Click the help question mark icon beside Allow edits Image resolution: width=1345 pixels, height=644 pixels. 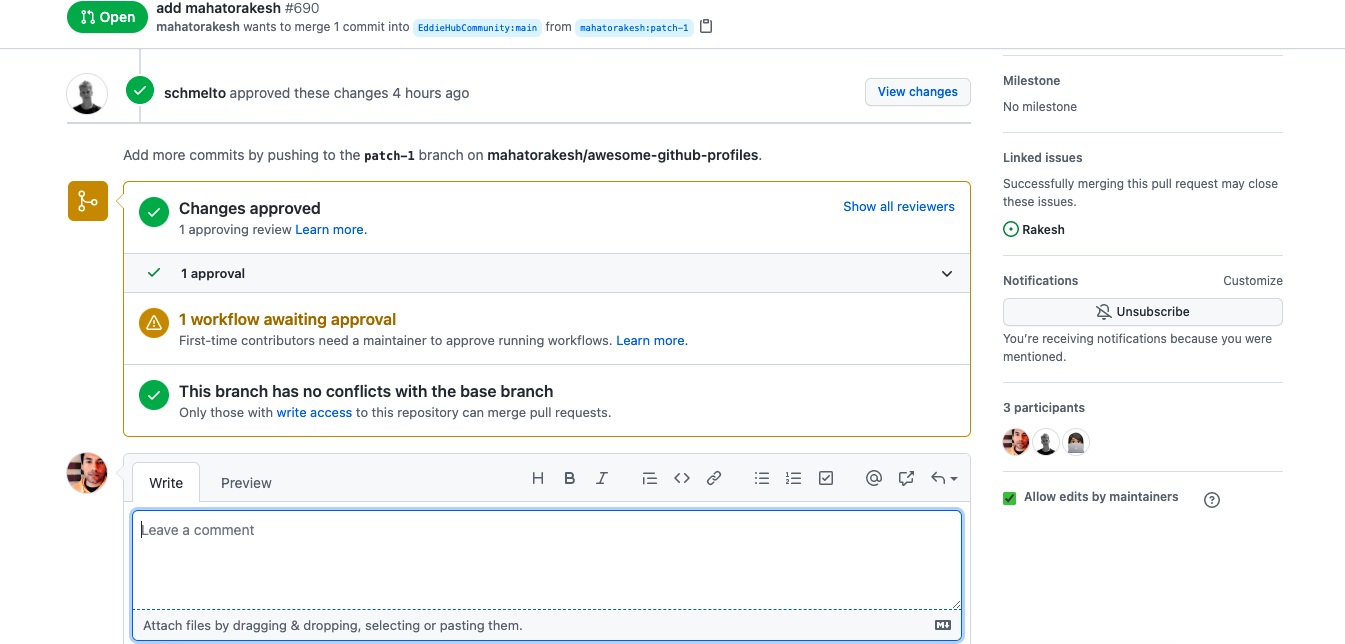click(x=1212, y=500)
